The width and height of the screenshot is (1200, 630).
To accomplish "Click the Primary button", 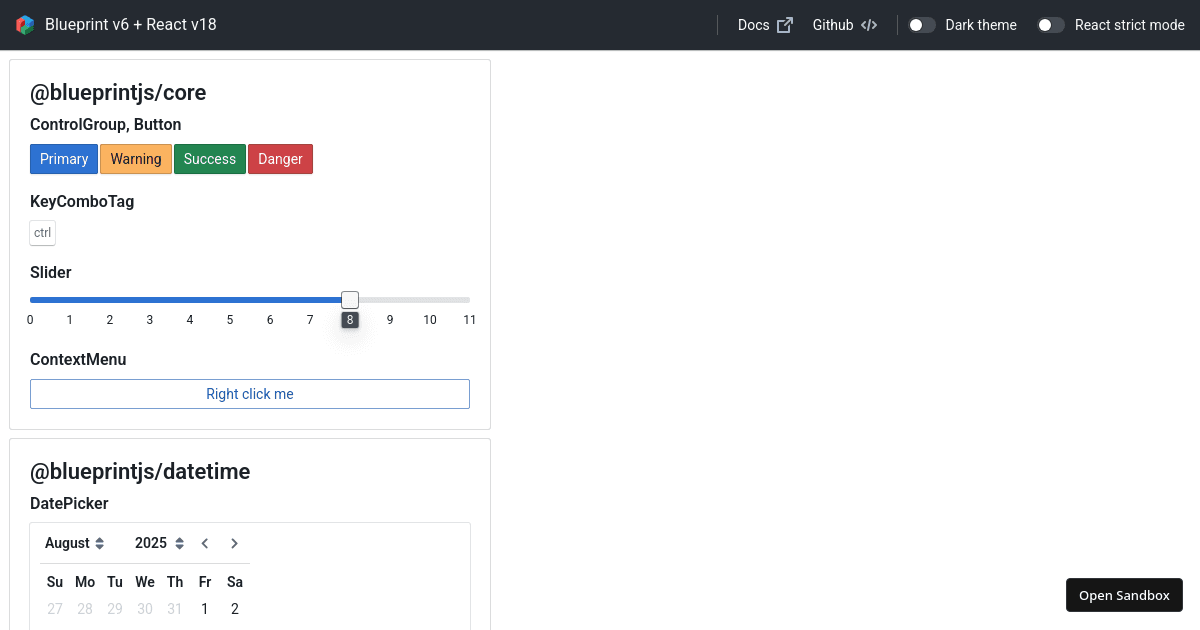I will click(63, 158).
